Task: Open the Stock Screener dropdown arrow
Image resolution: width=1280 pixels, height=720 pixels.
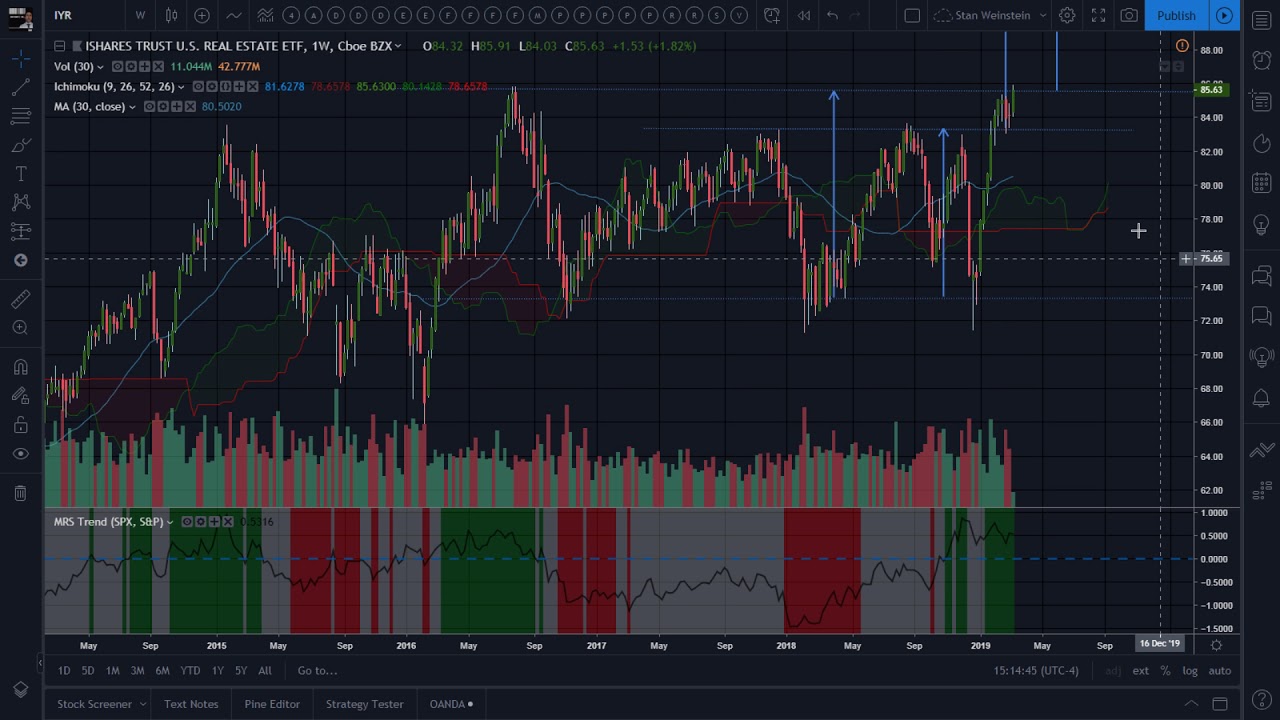Action: click(x=142, y=704)
